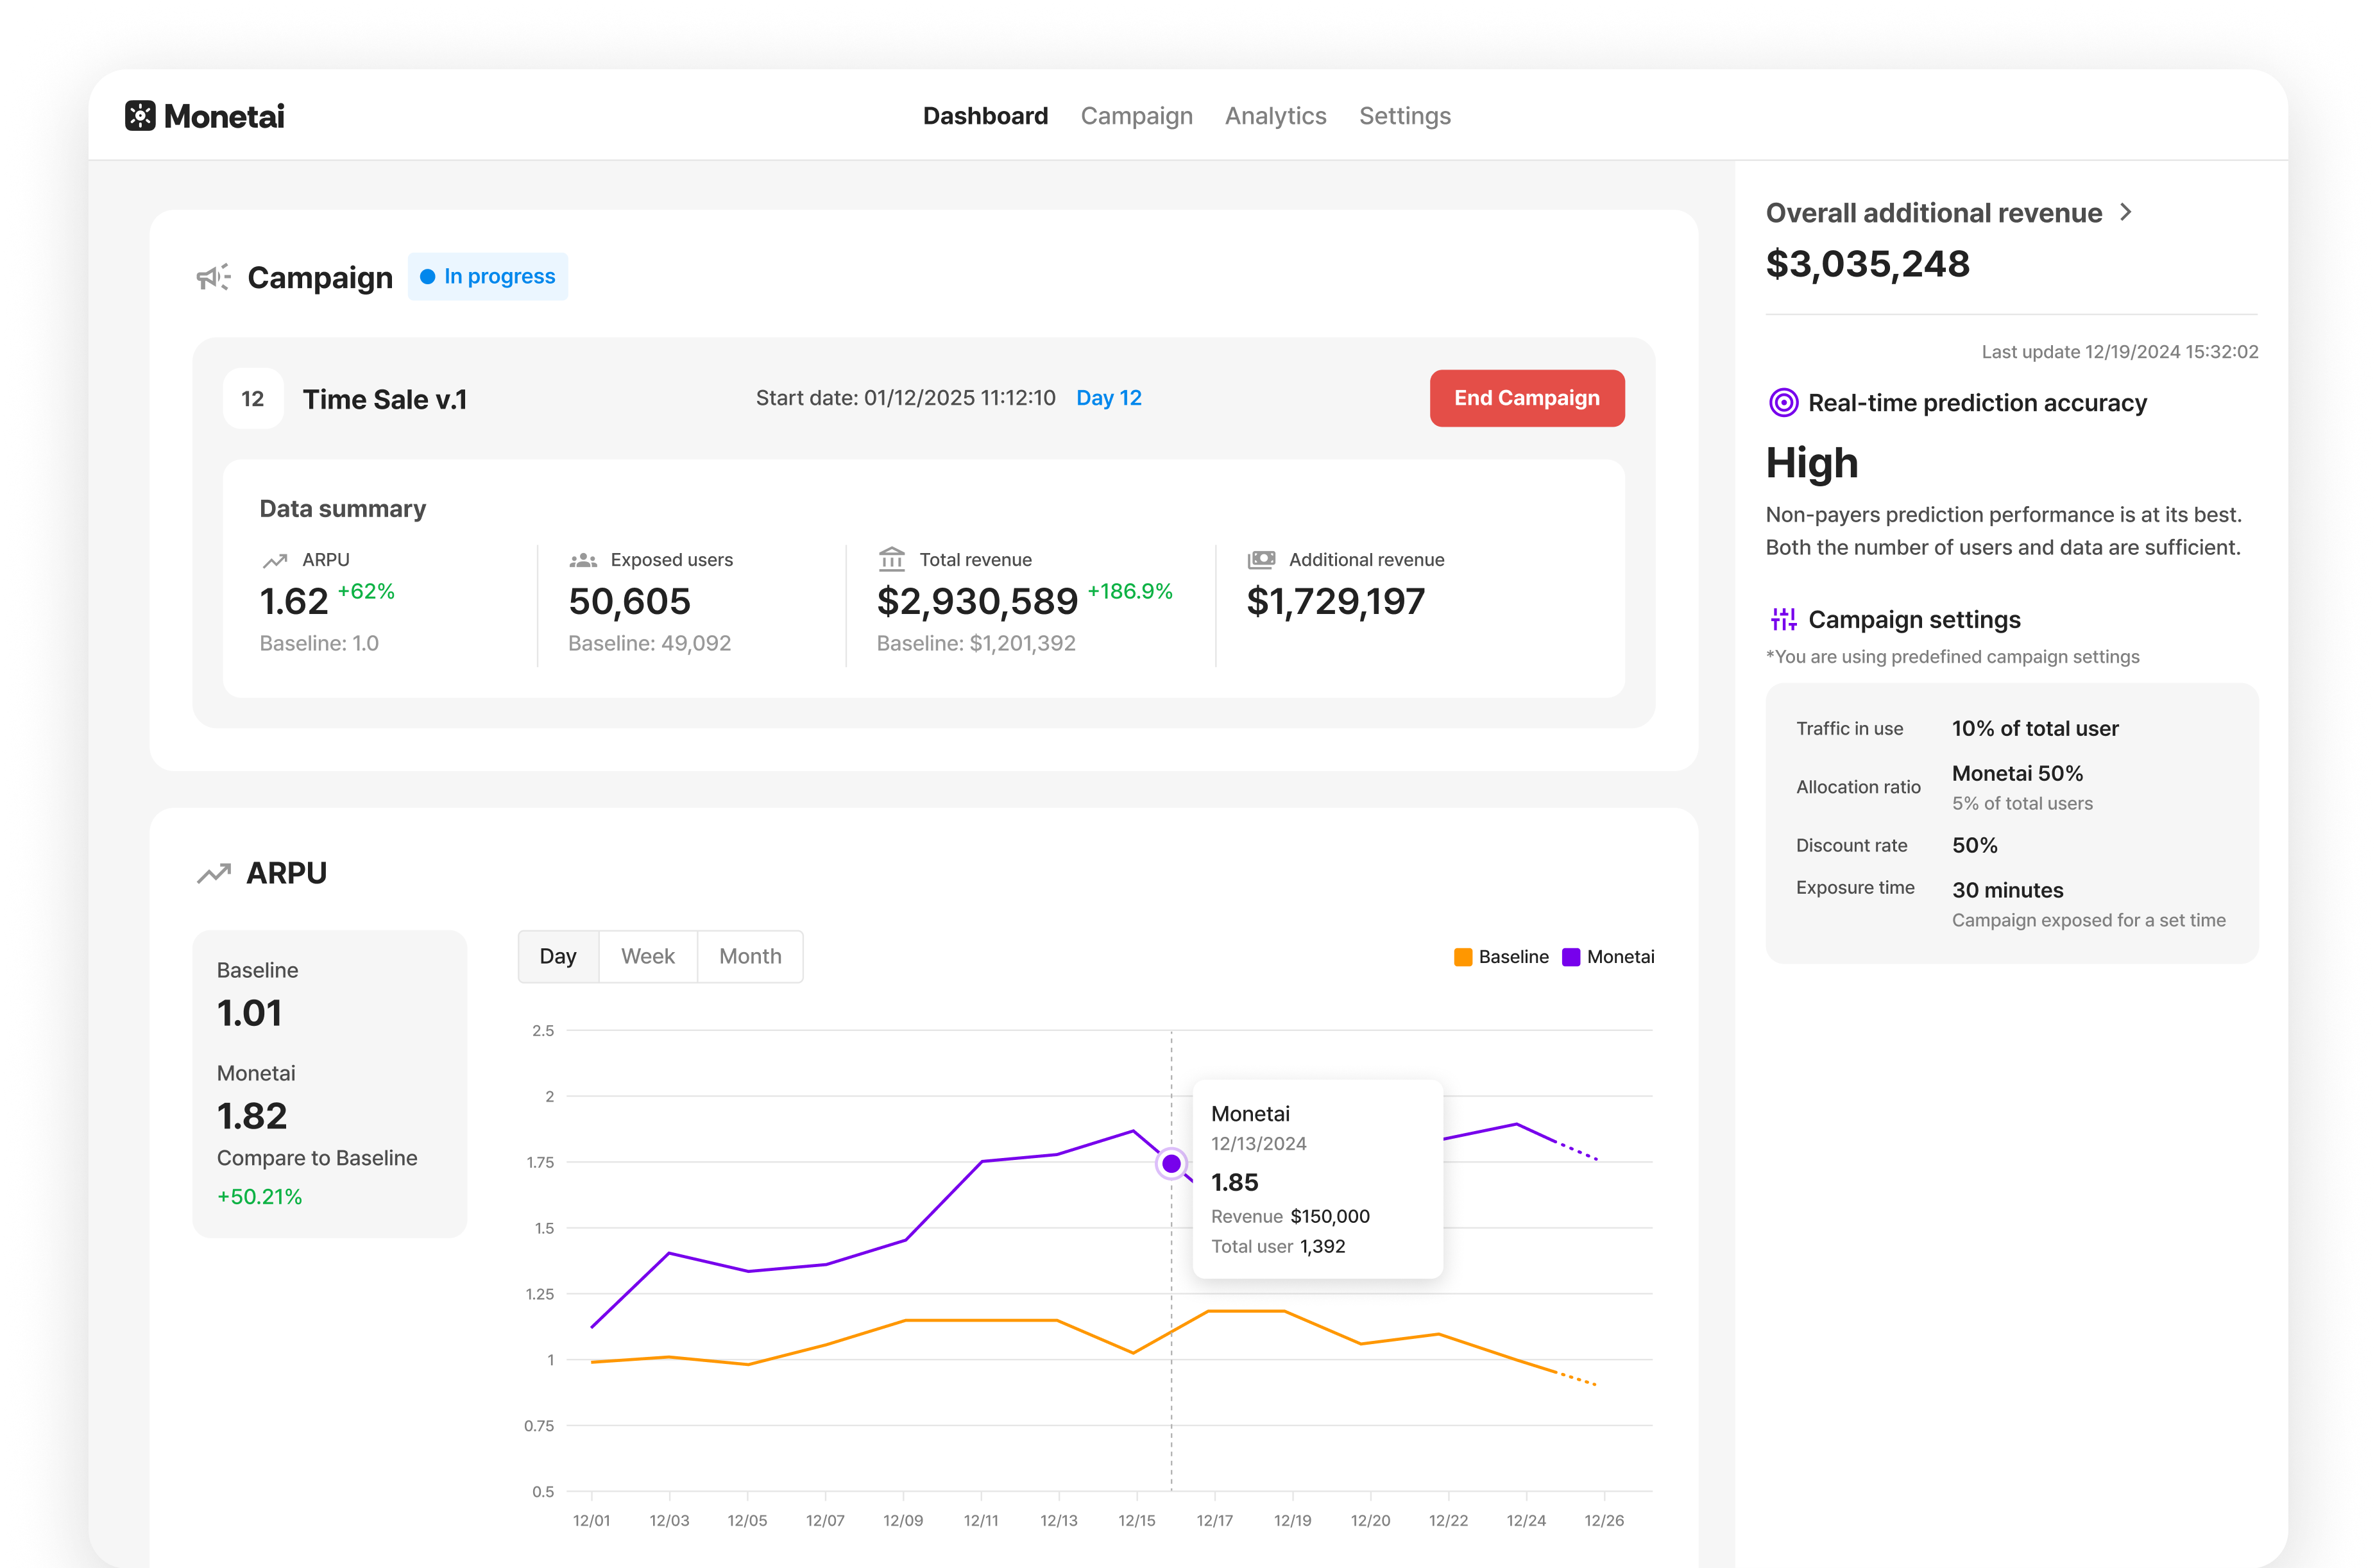Click the Monetai 50% allocation value
The width and height of the screenshot is (2375, 1568).
tap(2017, 773)
